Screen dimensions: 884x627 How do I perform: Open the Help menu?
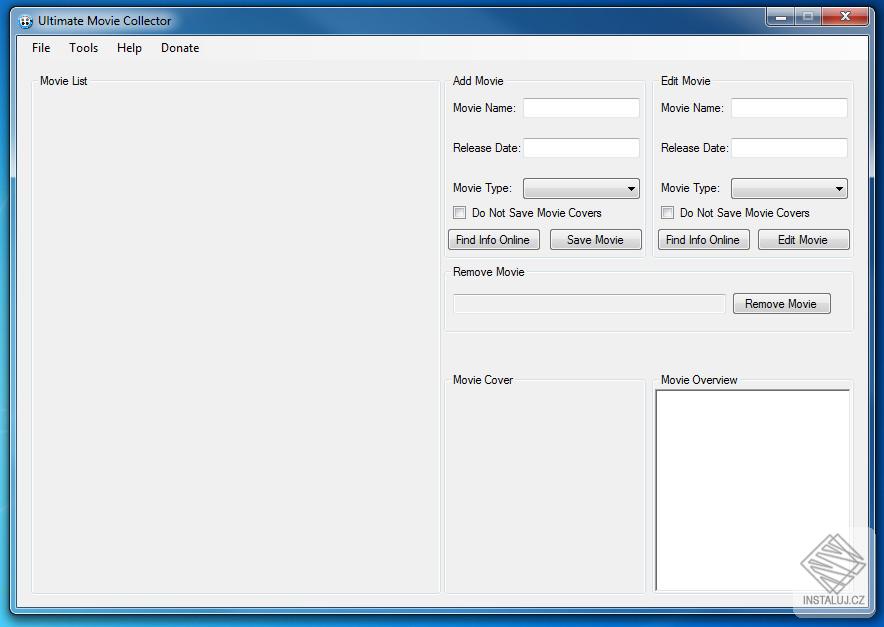(x=129, y=48)
